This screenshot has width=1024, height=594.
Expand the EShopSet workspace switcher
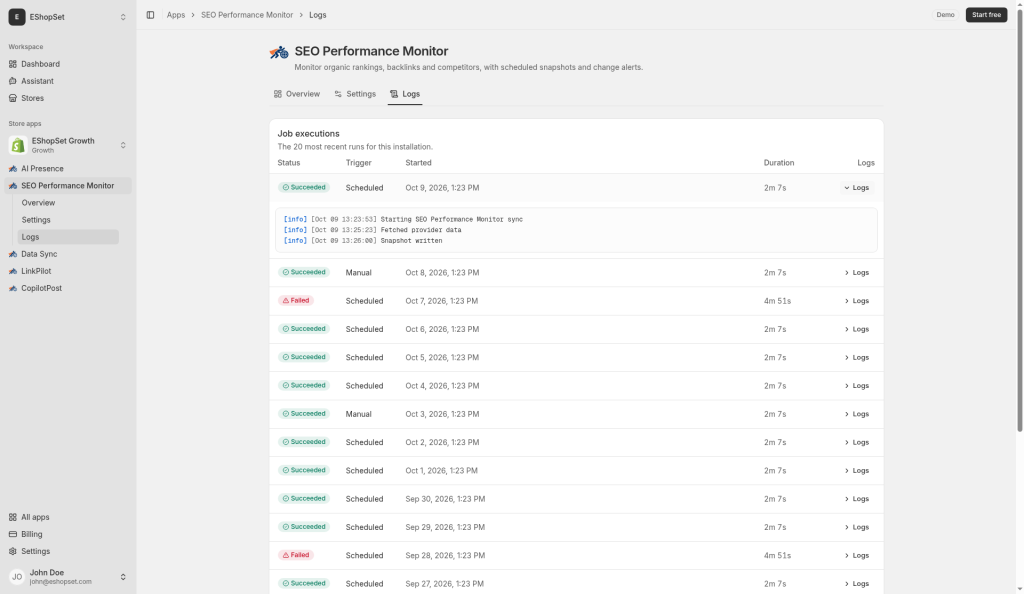[x=123, y=17]
